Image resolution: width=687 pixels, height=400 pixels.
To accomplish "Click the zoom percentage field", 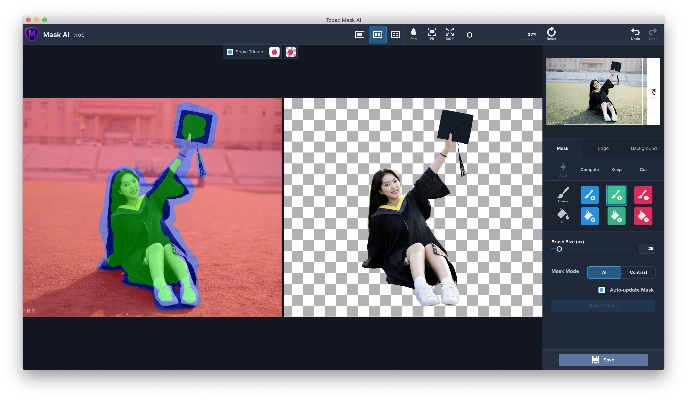I will pyautogui.click(x=531, y=35).
